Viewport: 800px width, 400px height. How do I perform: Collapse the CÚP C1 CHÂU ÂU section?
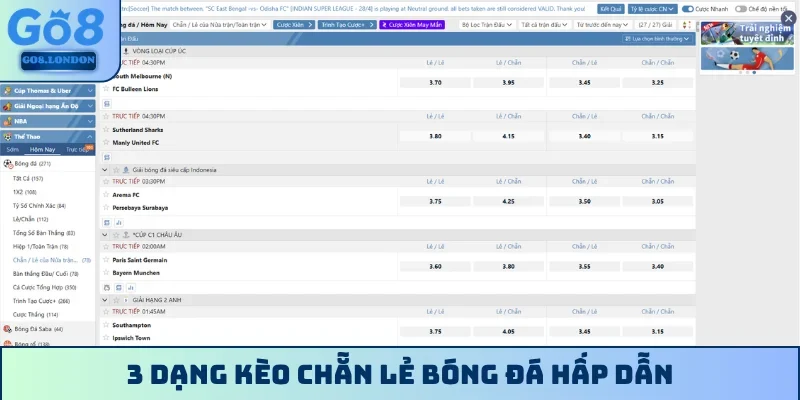105,235
